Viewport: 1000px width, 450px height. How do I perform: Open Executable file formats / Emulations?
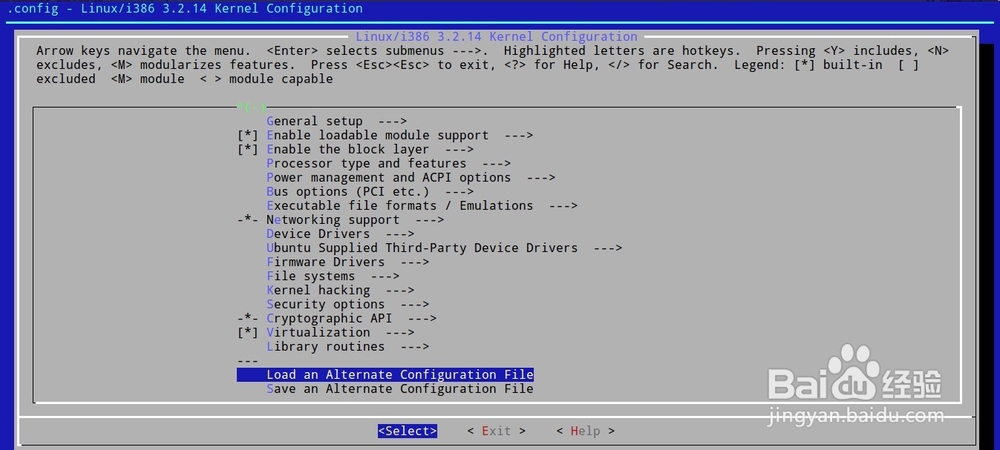422,205
